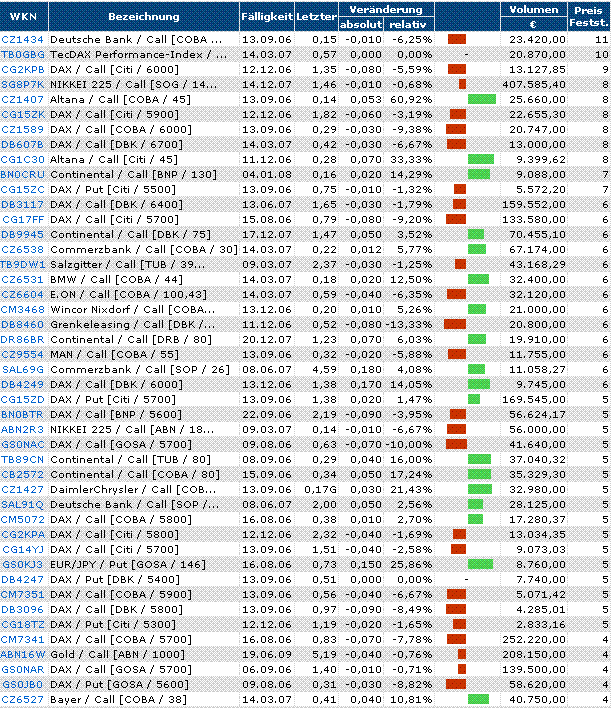
Task: View the DB4247 WKN link
Action: click(x=23, y=579)
